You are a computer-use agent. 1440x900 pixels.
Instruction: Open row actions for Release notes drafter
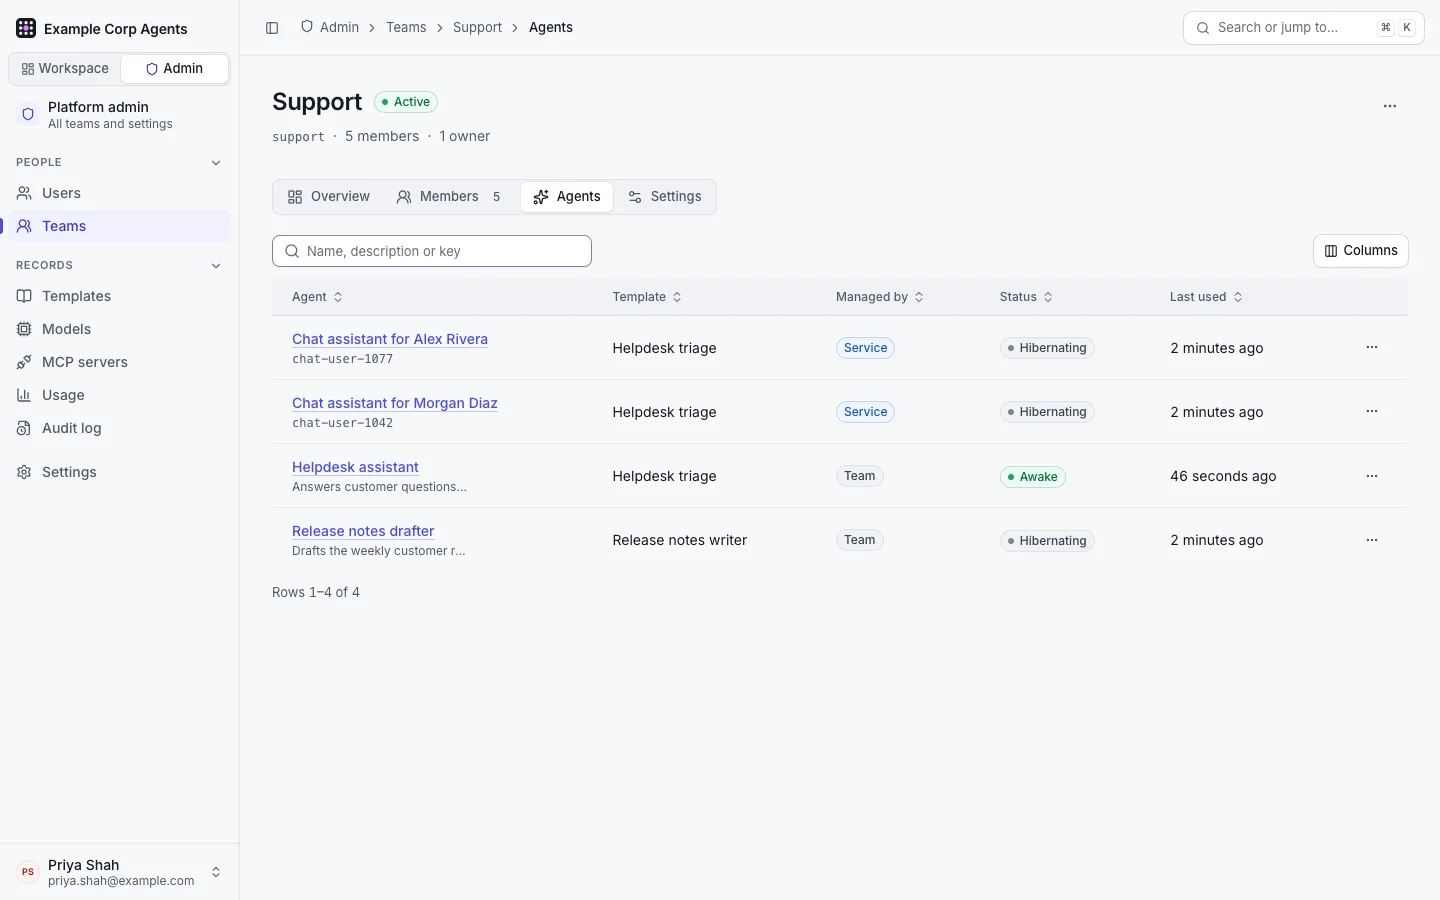pos(1372,540)
